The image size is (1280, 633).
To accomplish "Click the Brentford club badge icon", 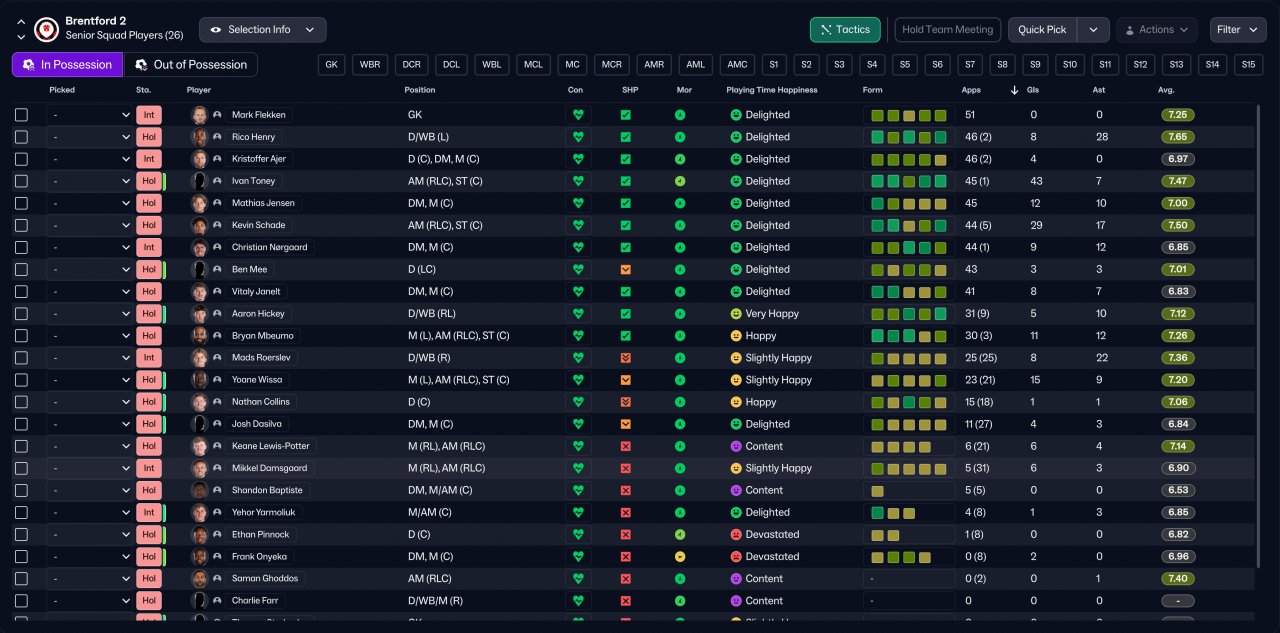I will point(47,29).
